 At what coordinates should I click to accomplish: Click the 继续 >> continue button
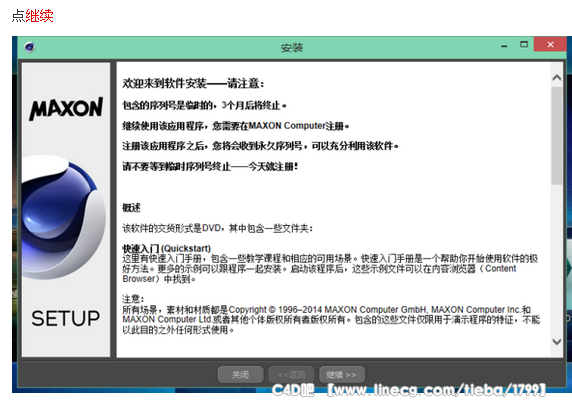[342, 375]
